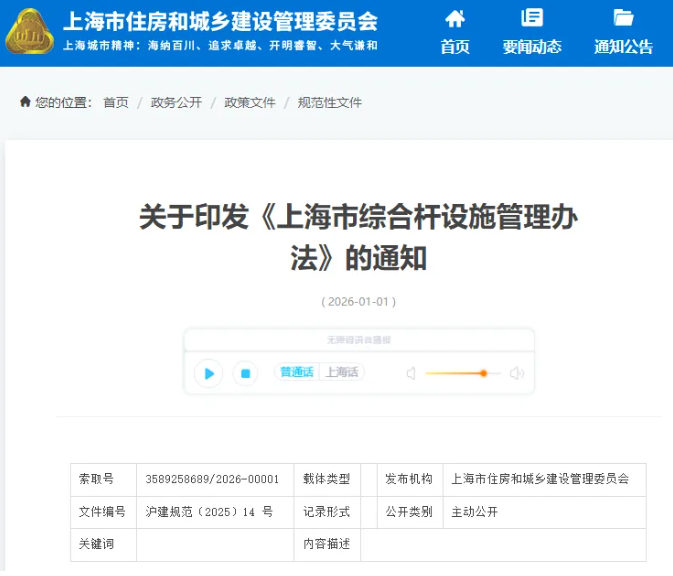The height and width of the screenshot is (576, 673).
Task: Click the 上海市住房和城乡建设管理委员会 site title
Action: coord(220,20)
